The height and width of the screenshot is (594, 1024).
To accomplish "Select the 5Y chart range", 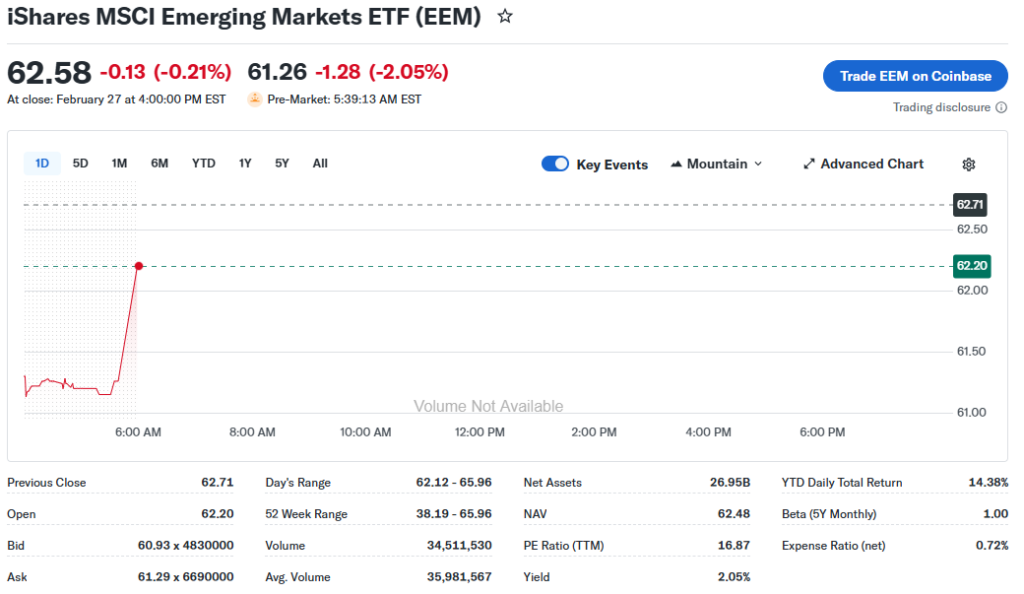I will [282, 163].
